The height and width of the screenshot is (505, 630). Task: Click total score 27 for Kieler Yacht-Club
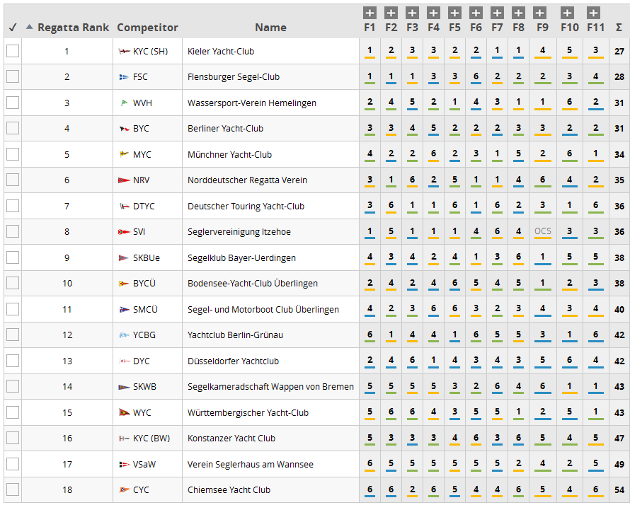click(619, 51)
